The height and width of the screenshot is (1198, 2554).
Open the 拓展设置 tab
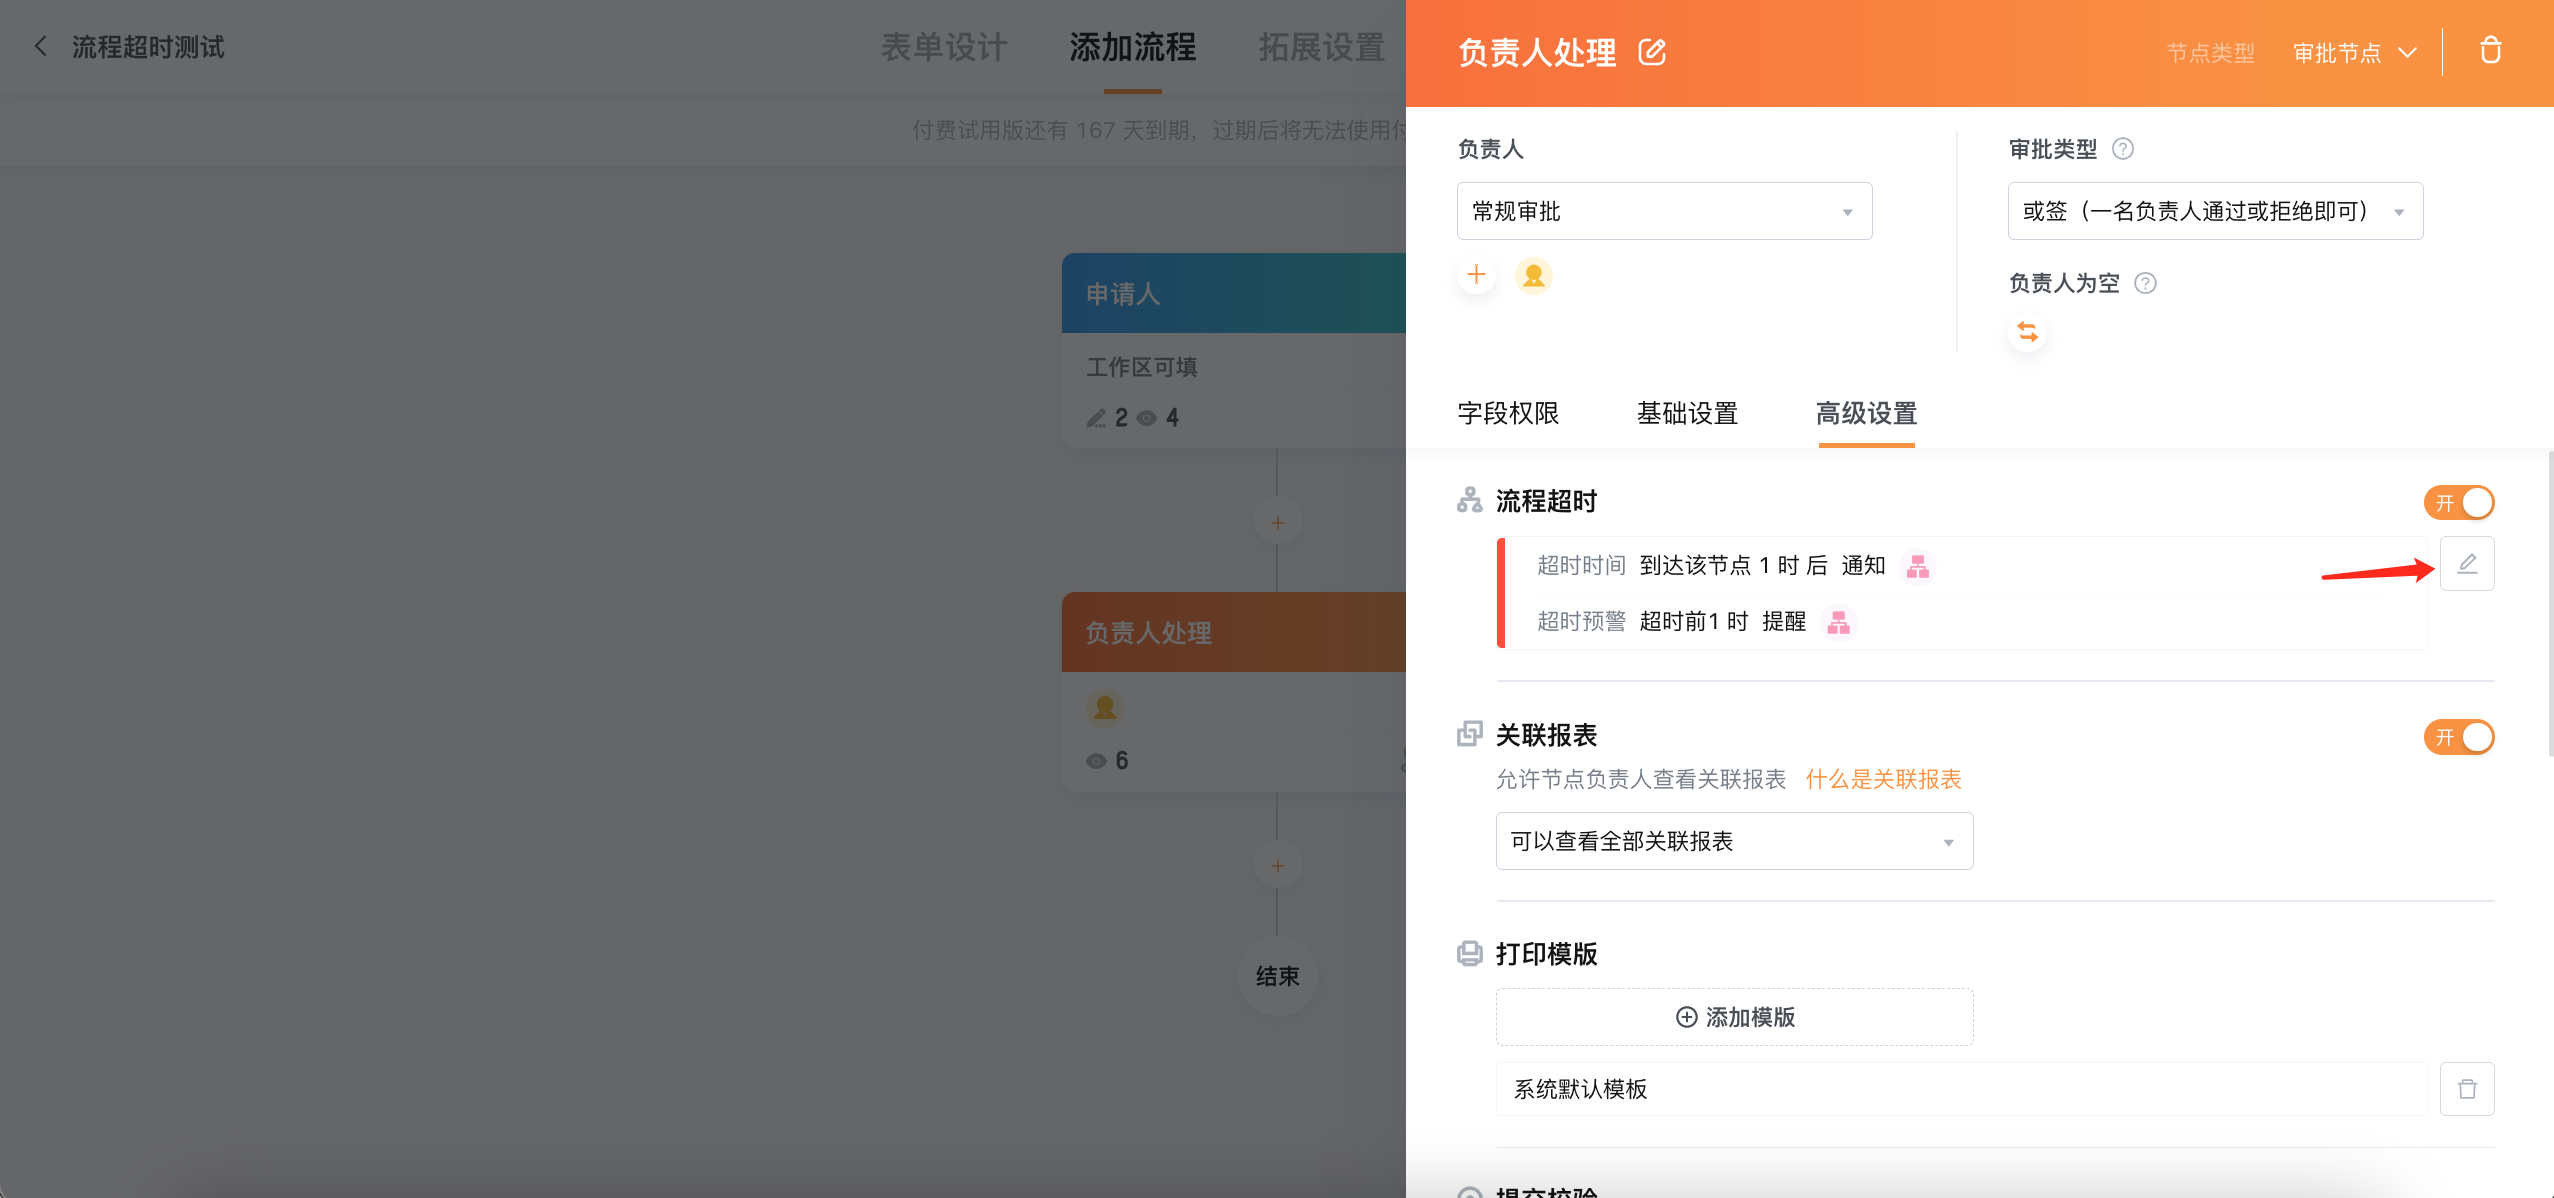coord(1321,47)
